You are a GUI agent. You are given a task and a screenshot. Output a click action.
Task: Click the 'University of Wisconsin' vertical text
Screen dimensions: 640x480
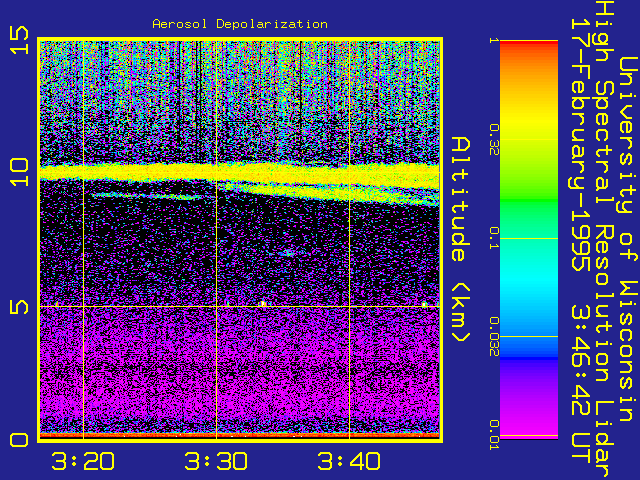point(628,239)
